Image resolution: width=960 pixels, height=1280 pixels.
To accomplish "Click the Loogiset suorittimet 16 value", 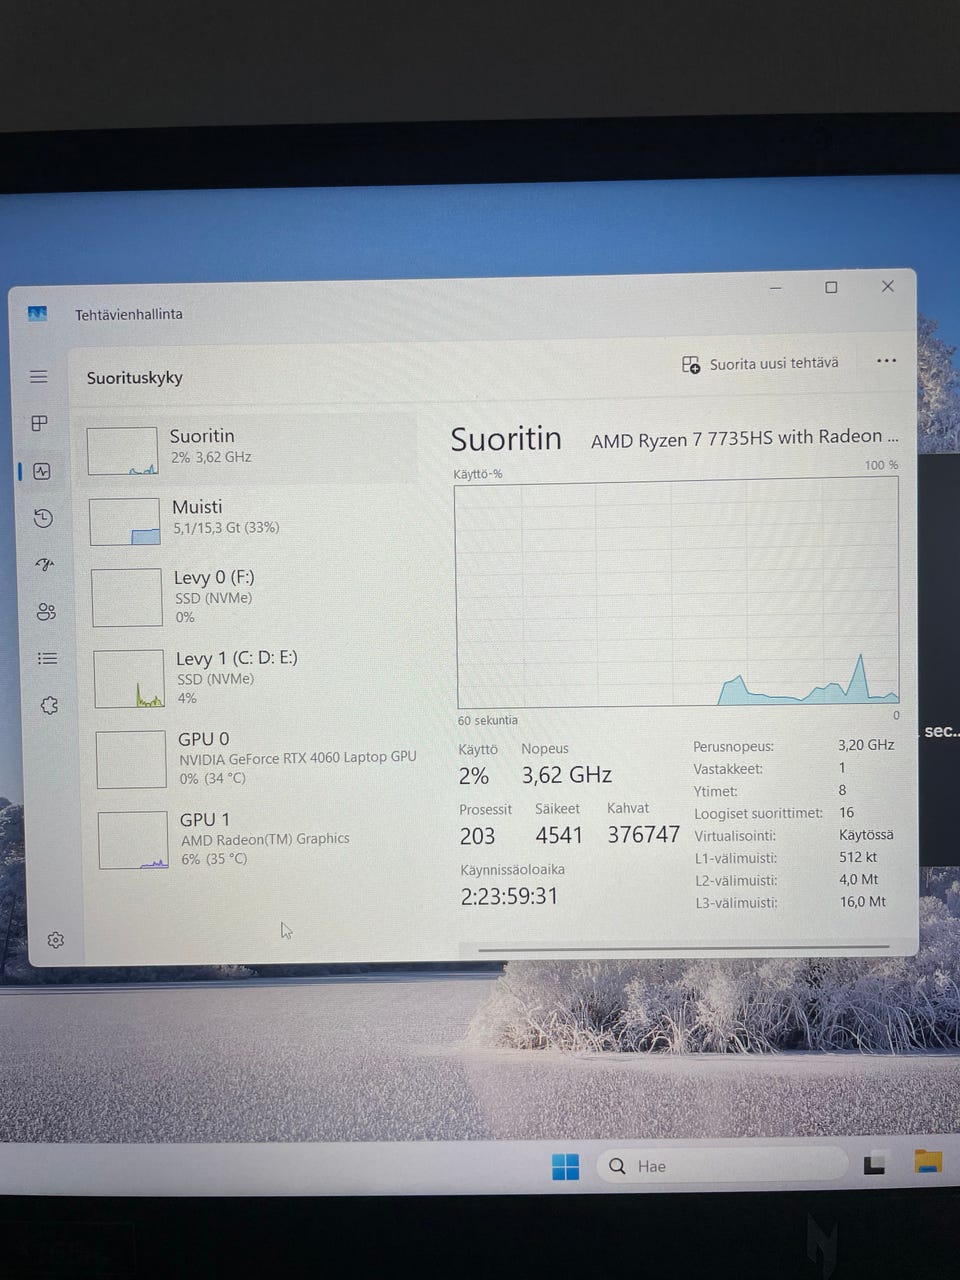I will 847,812.
